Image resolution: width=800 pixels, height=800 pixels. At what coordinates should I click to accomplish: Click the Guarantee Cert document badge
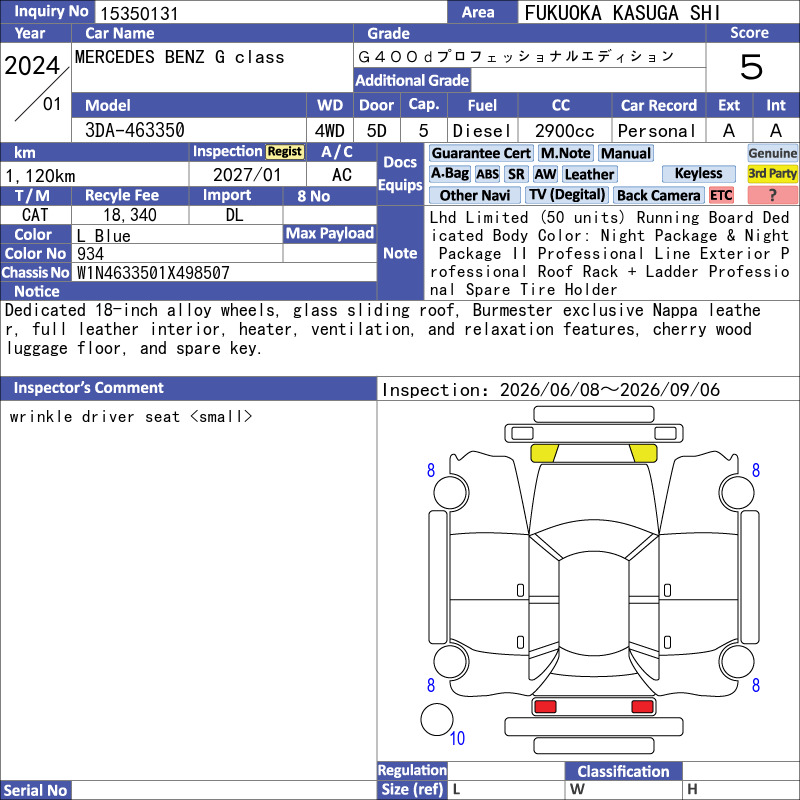click(x=481, y=153)
